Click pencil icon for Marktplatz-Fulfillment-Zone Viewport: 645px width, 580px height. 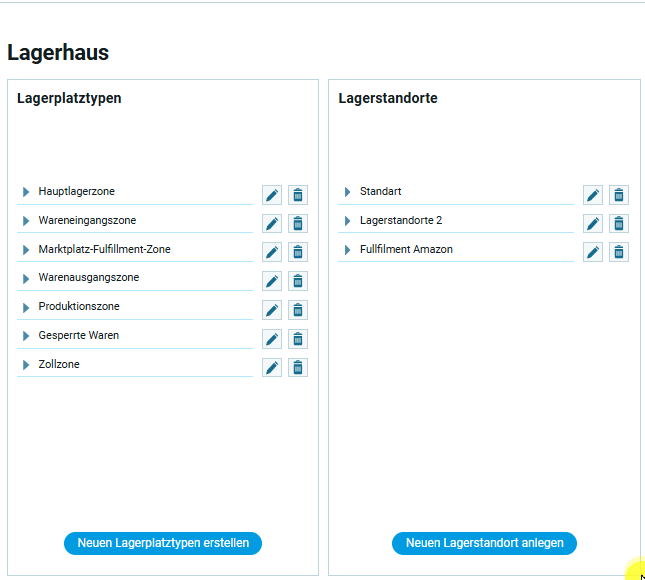pos(271,252)
